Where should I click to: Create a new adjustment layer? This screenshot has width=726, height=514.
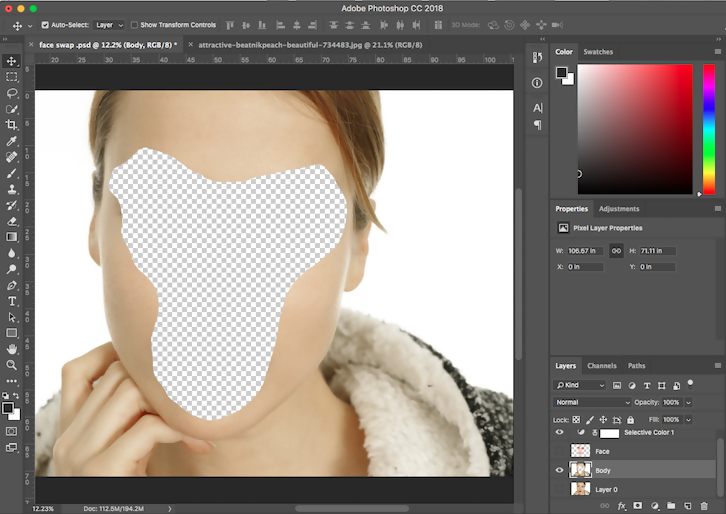click(x=655, y=506)
